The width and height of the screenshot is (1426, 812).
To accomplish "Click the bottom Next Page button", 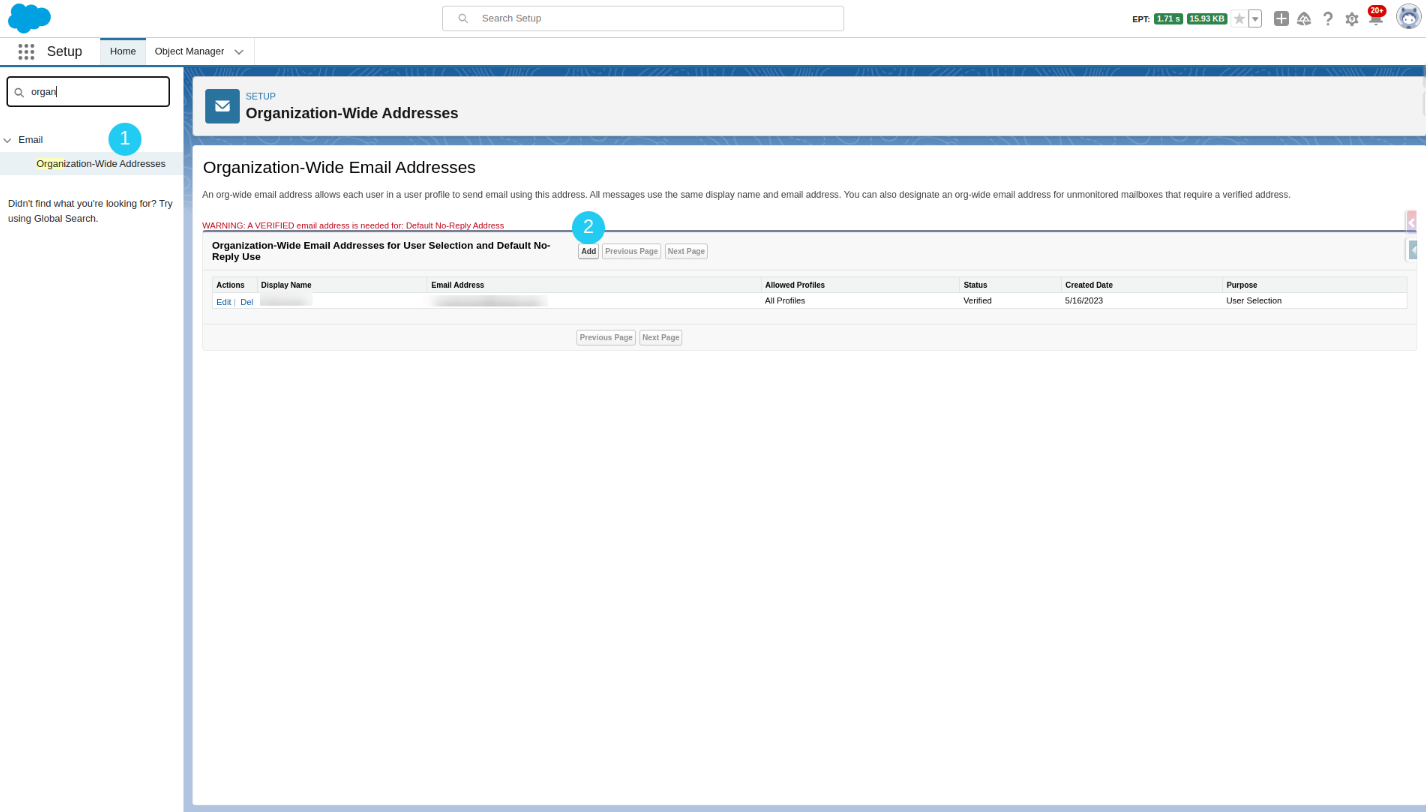I will point(661,338).
